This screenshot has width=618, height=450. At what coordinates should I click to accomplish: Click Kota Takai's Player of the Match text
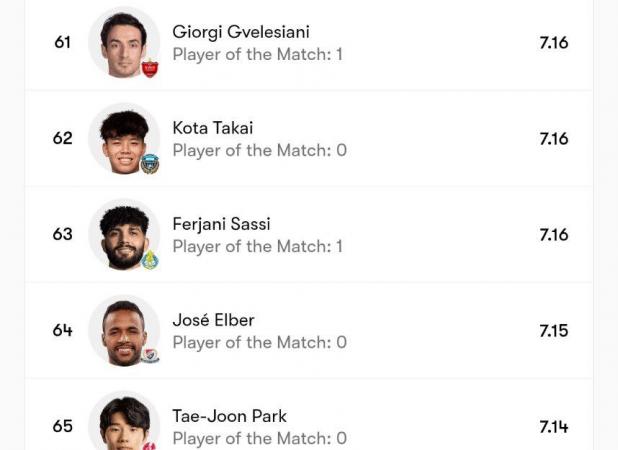[260, 151]
